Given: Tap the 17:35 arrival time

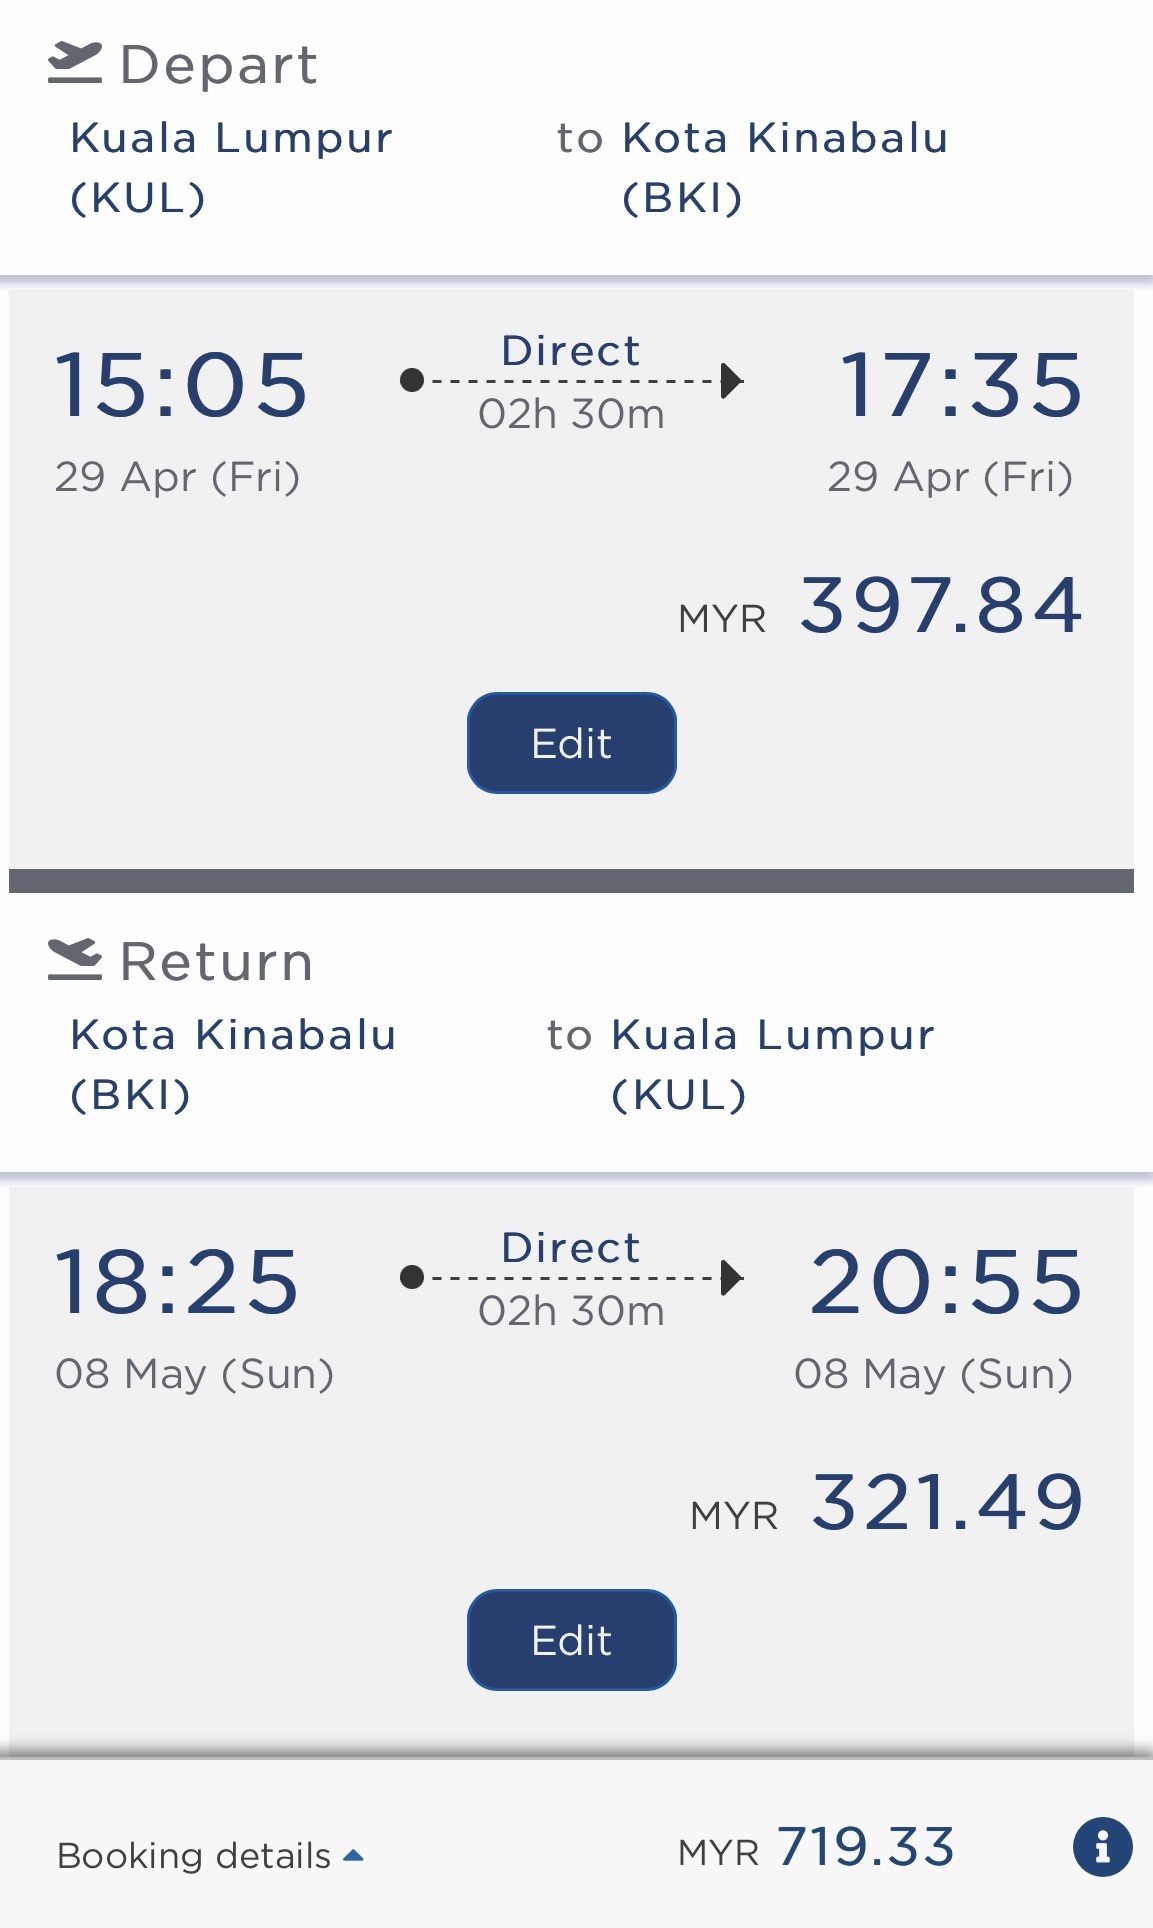Looking at the screenshot, I should [x=960, y=385].
